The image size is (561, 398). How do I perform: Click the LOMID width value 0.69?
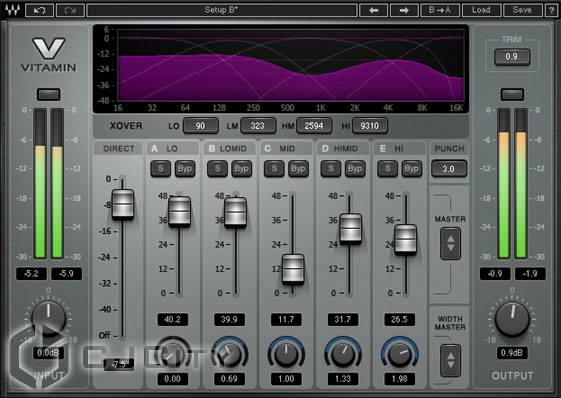coord(229,379)
